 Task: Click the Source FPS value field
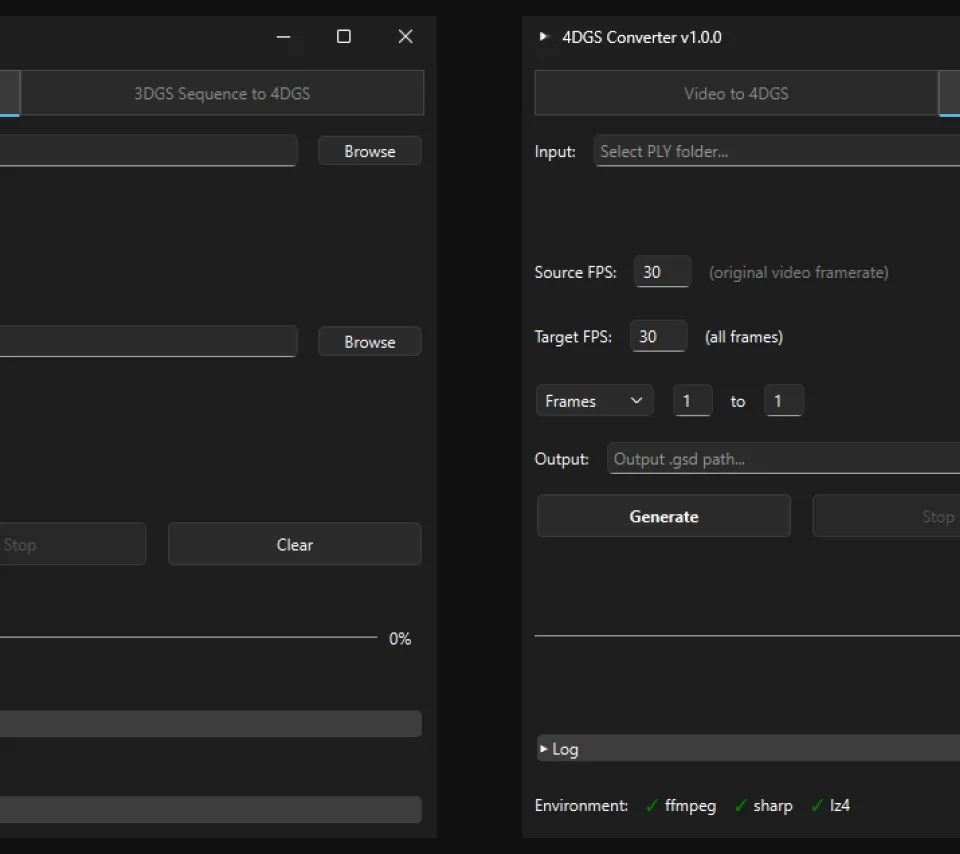coord(663,272)
